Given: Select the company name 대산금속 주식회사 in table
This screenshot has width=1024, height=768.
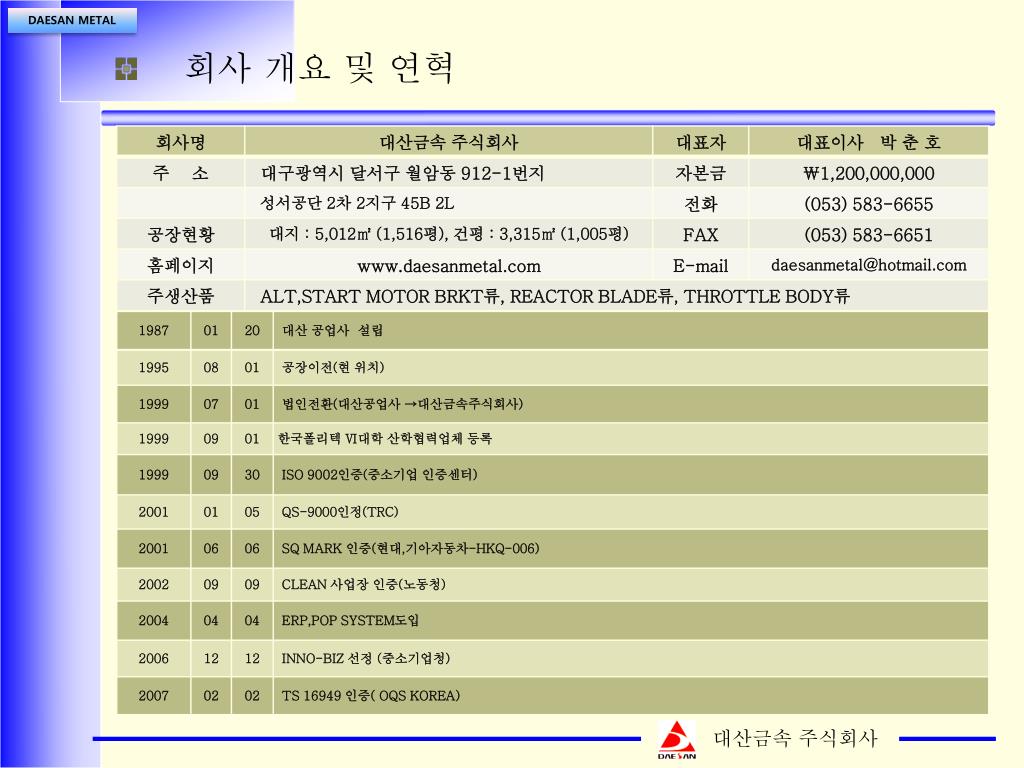Looking at the screenshot, I should click(x=449, y=142).
